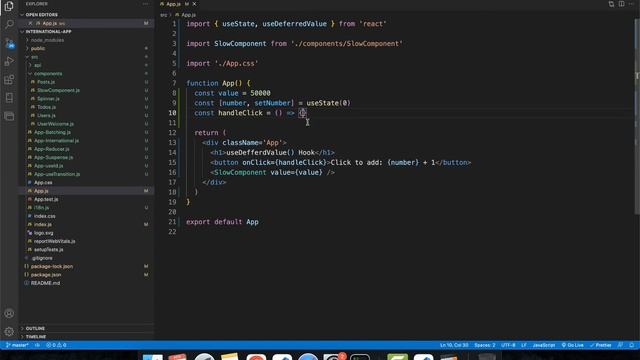Change JavaScript language mode
This screenshot has width=640, height=360.
pos(544,345)
